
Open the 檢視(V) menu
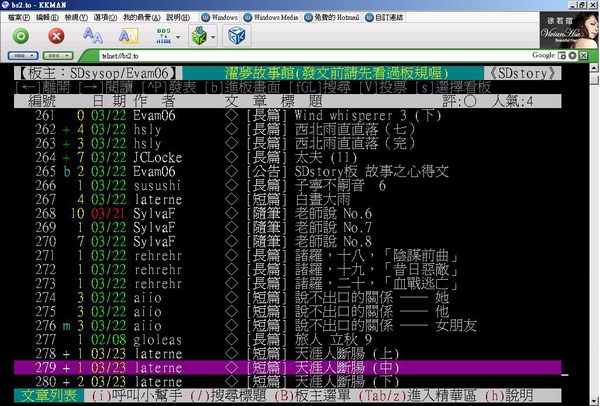76,18
